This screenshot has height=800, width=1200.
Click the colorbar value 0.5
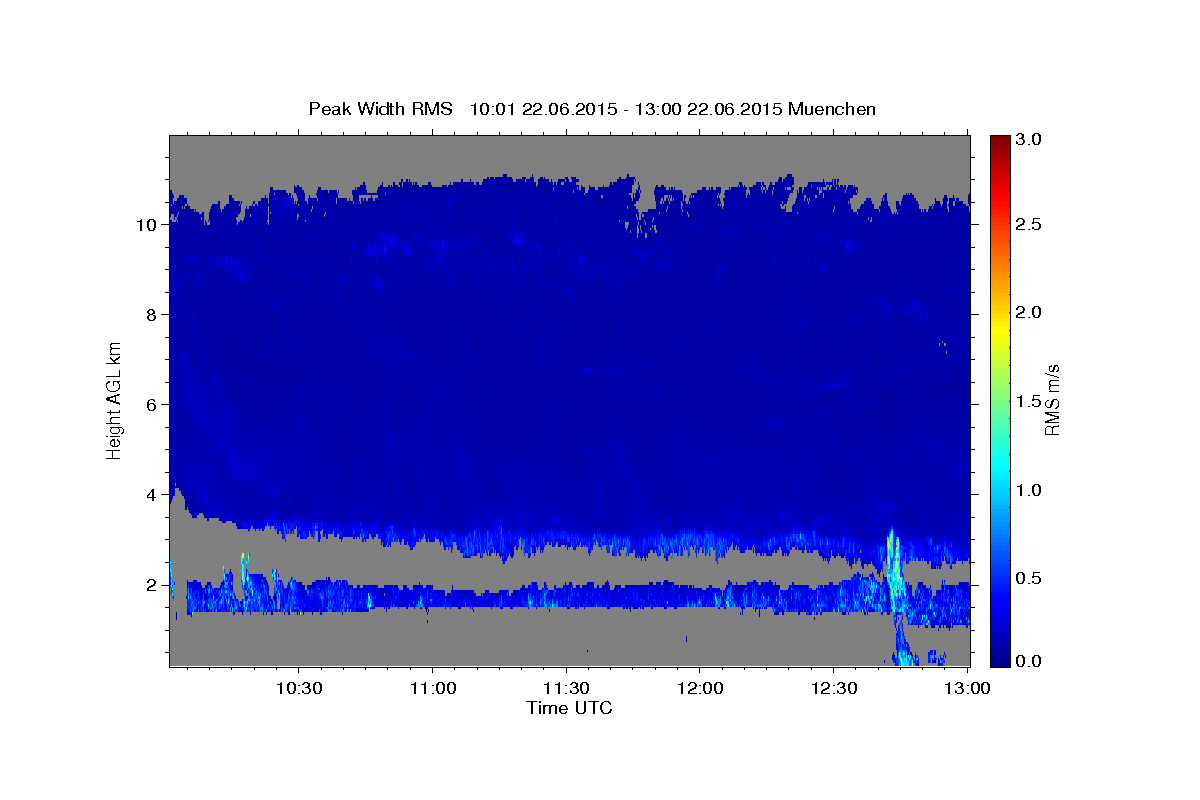coord(1030,578)
